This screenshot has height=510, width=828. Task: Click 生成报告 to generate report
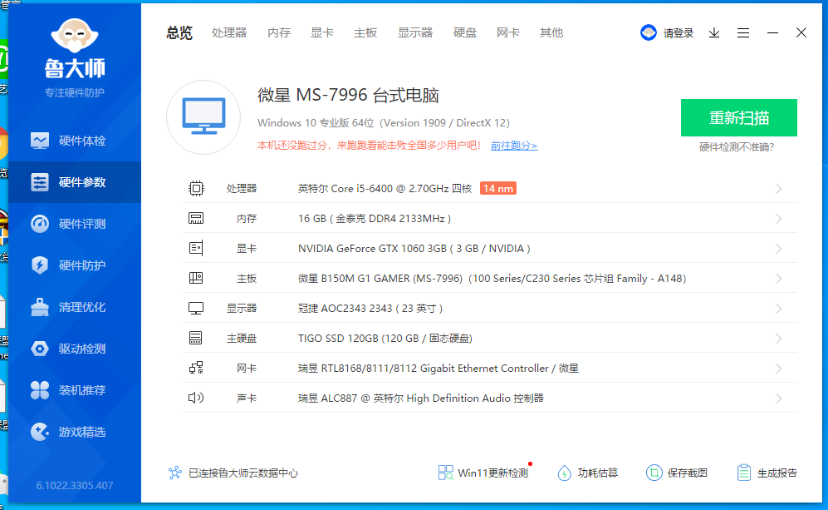click(767, 473)
